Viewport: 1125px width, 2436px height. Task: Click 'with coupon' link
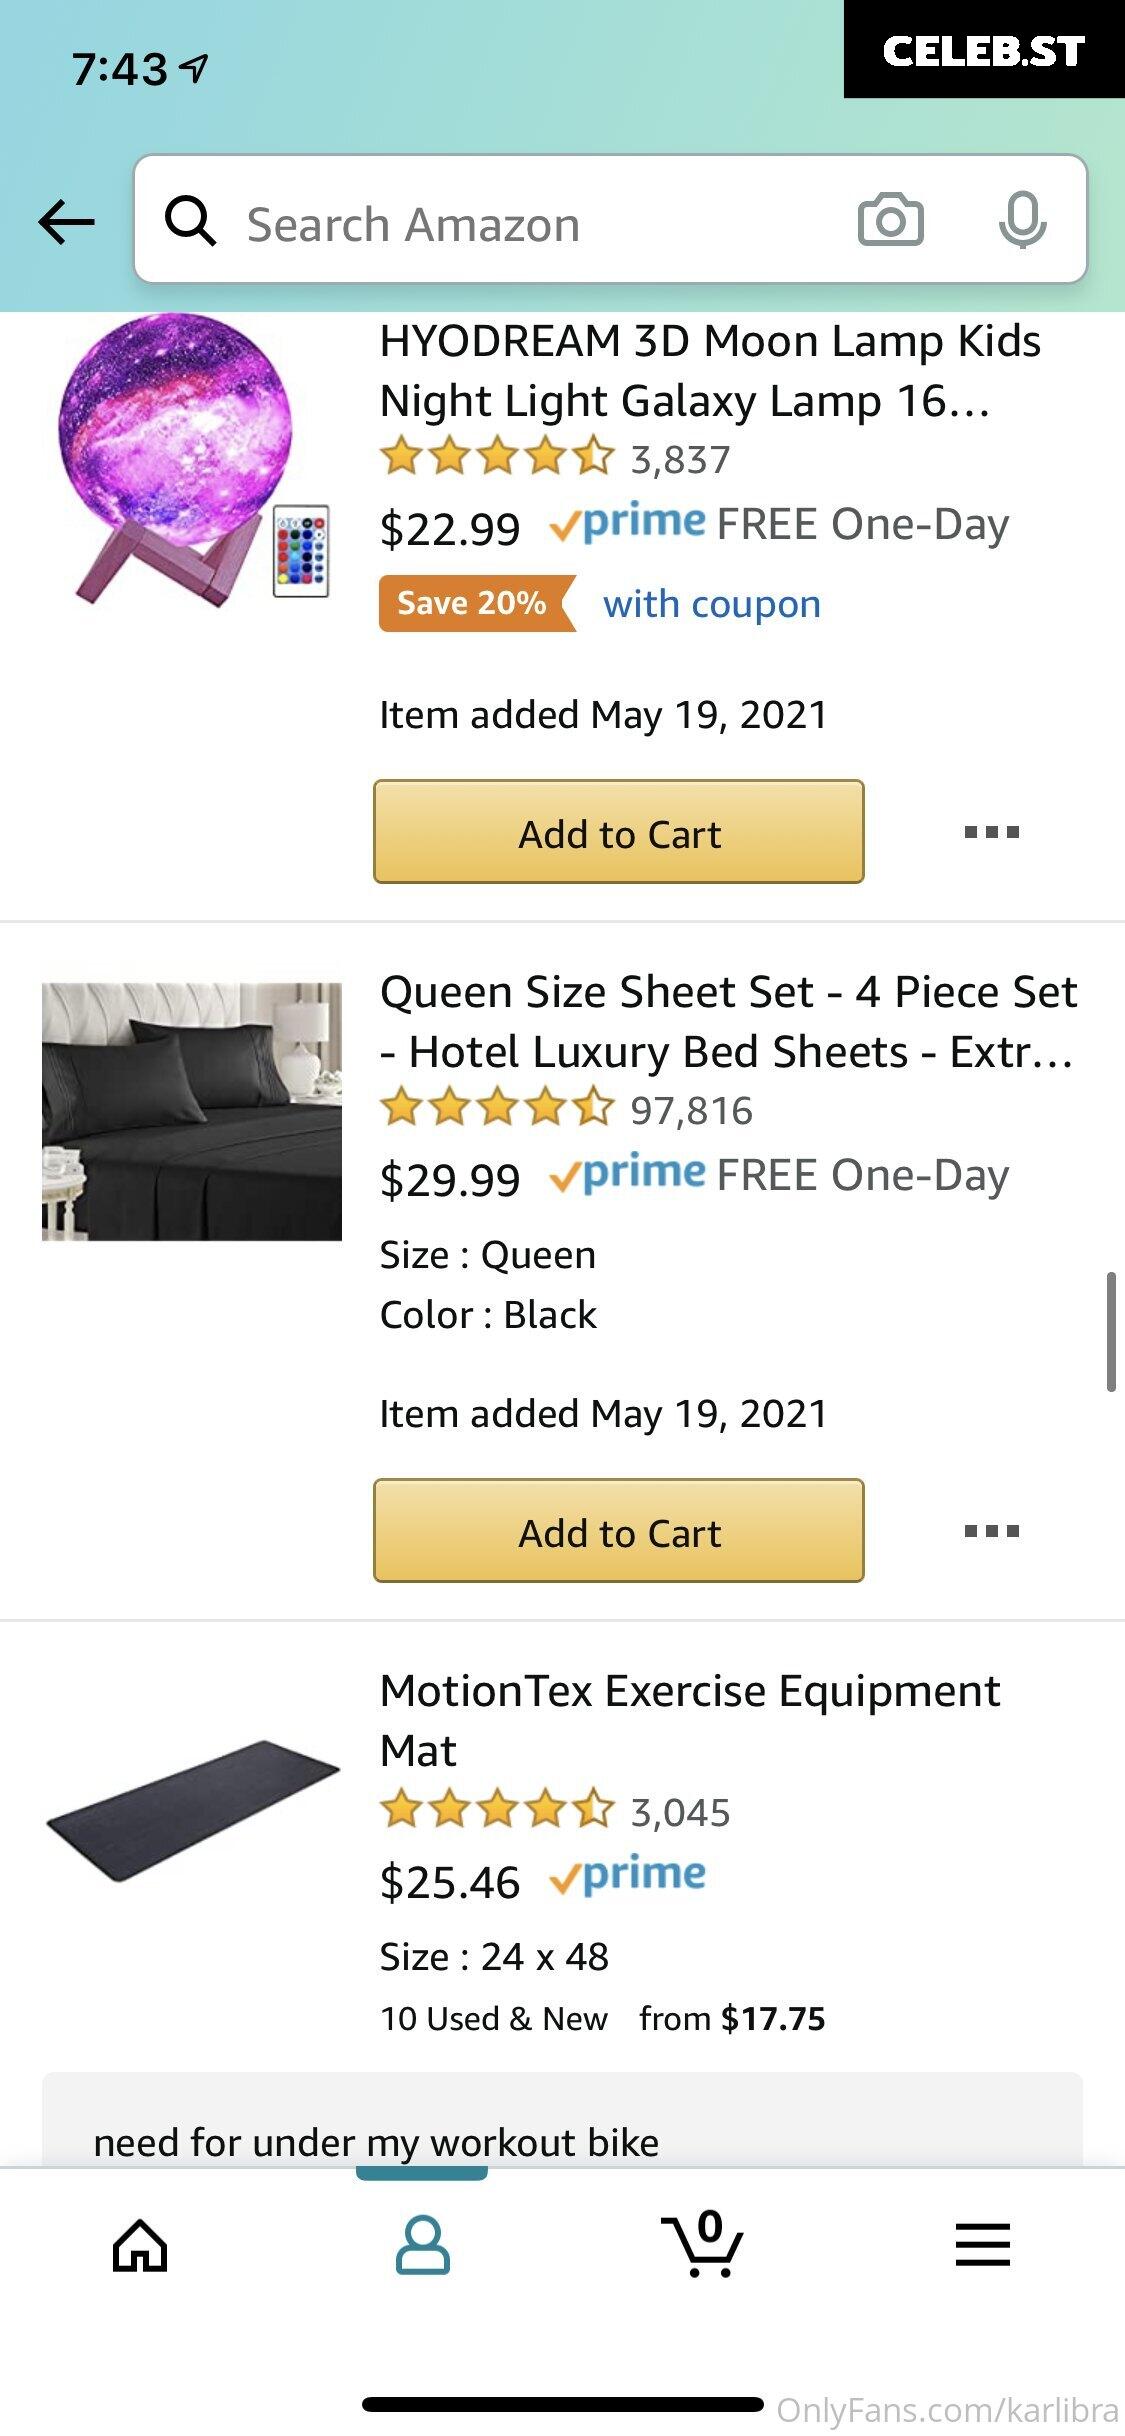[x=712, y=604]
